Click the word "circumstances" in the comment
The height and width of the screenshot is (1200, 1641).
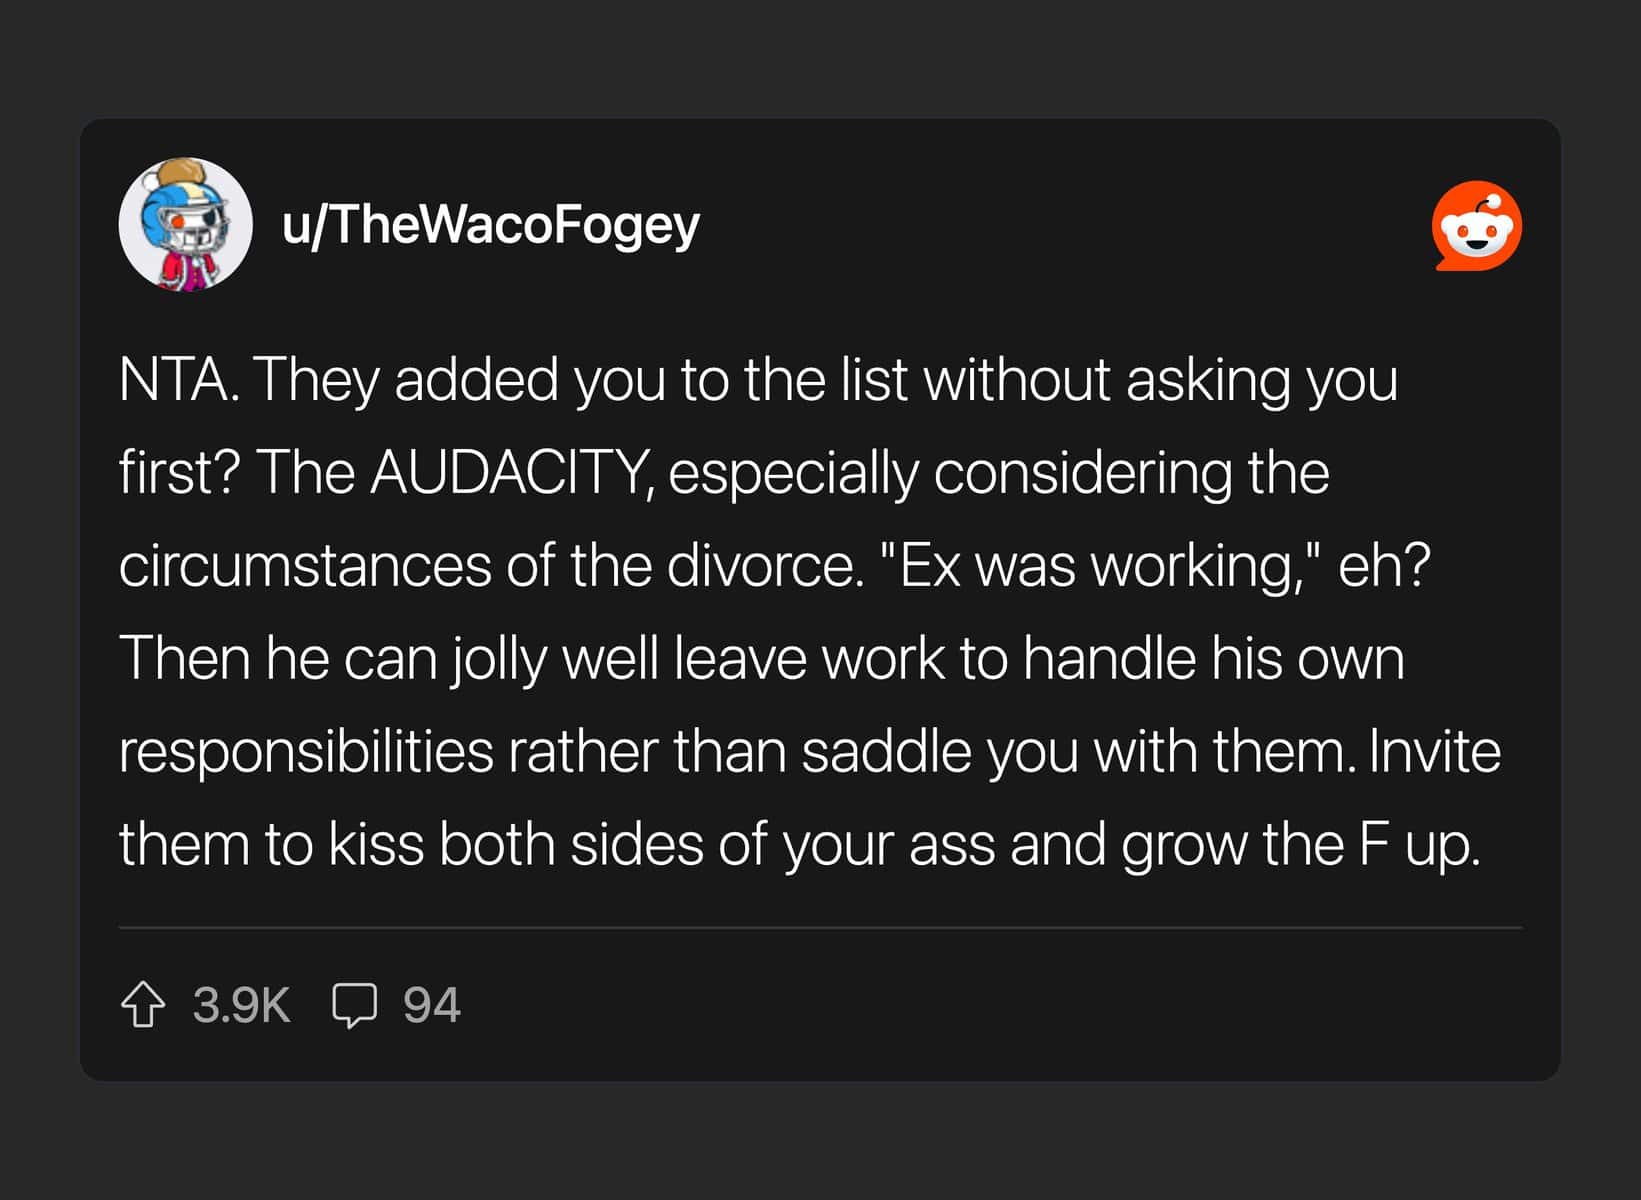[305, 566]
